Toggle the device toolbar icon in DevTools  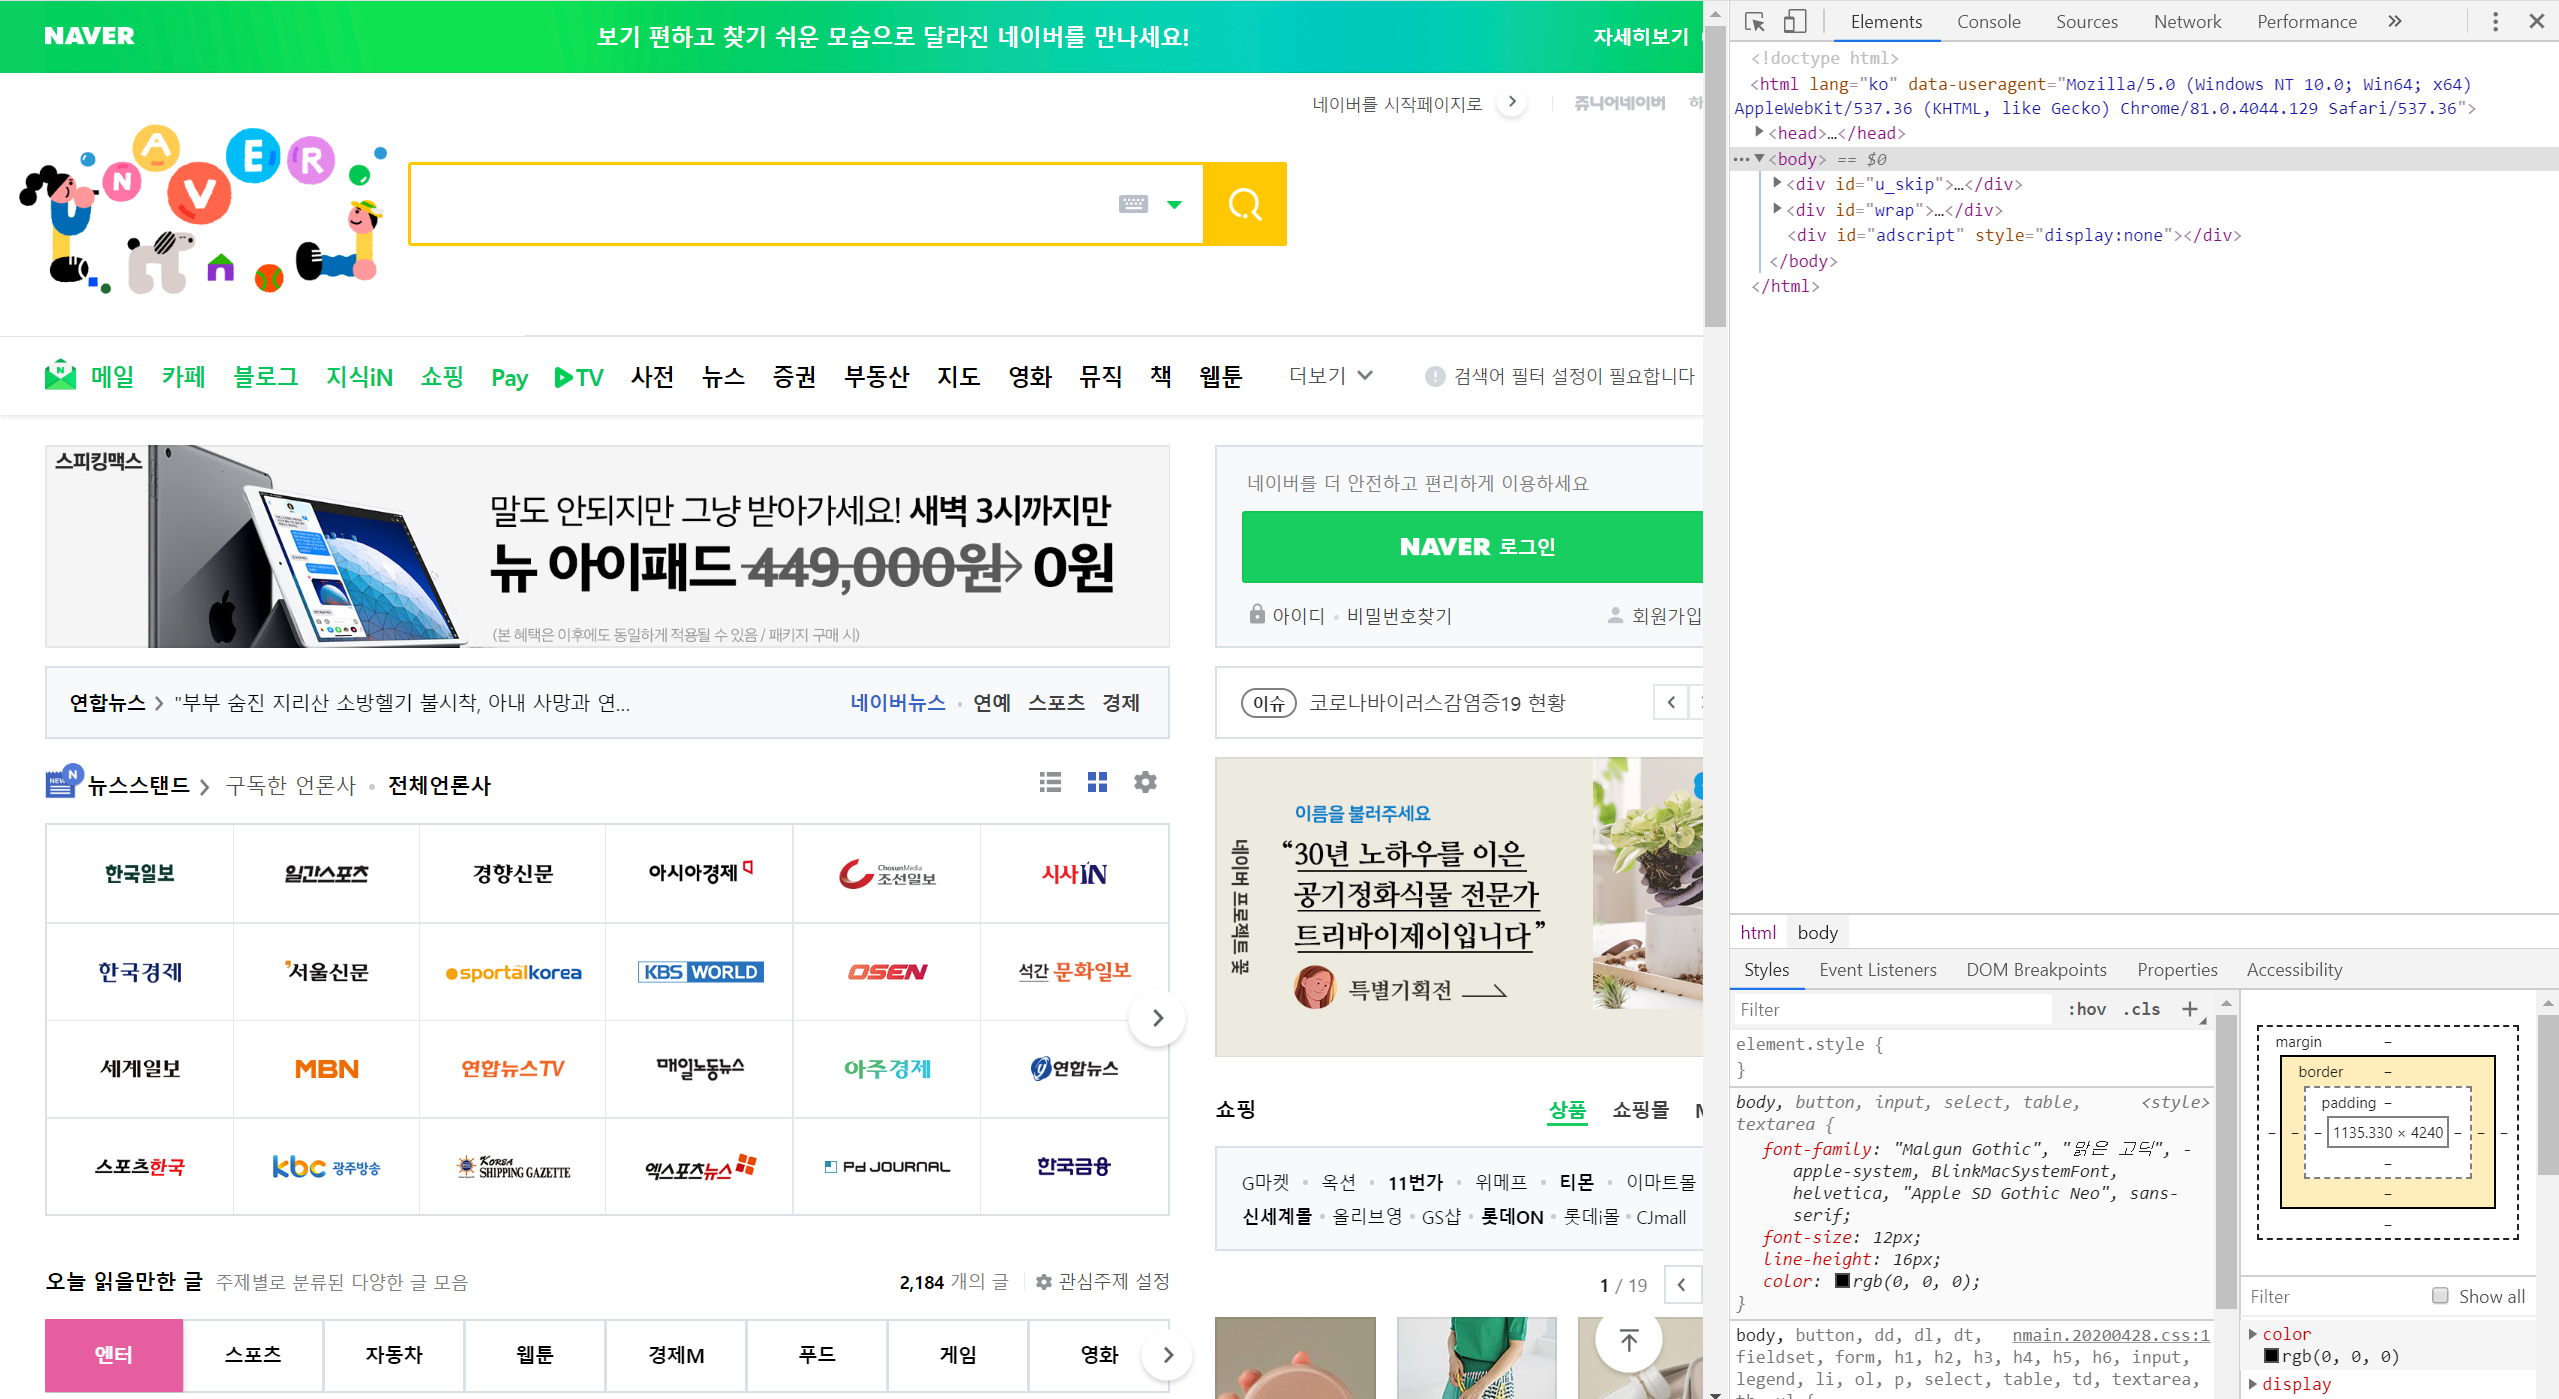1795,21
